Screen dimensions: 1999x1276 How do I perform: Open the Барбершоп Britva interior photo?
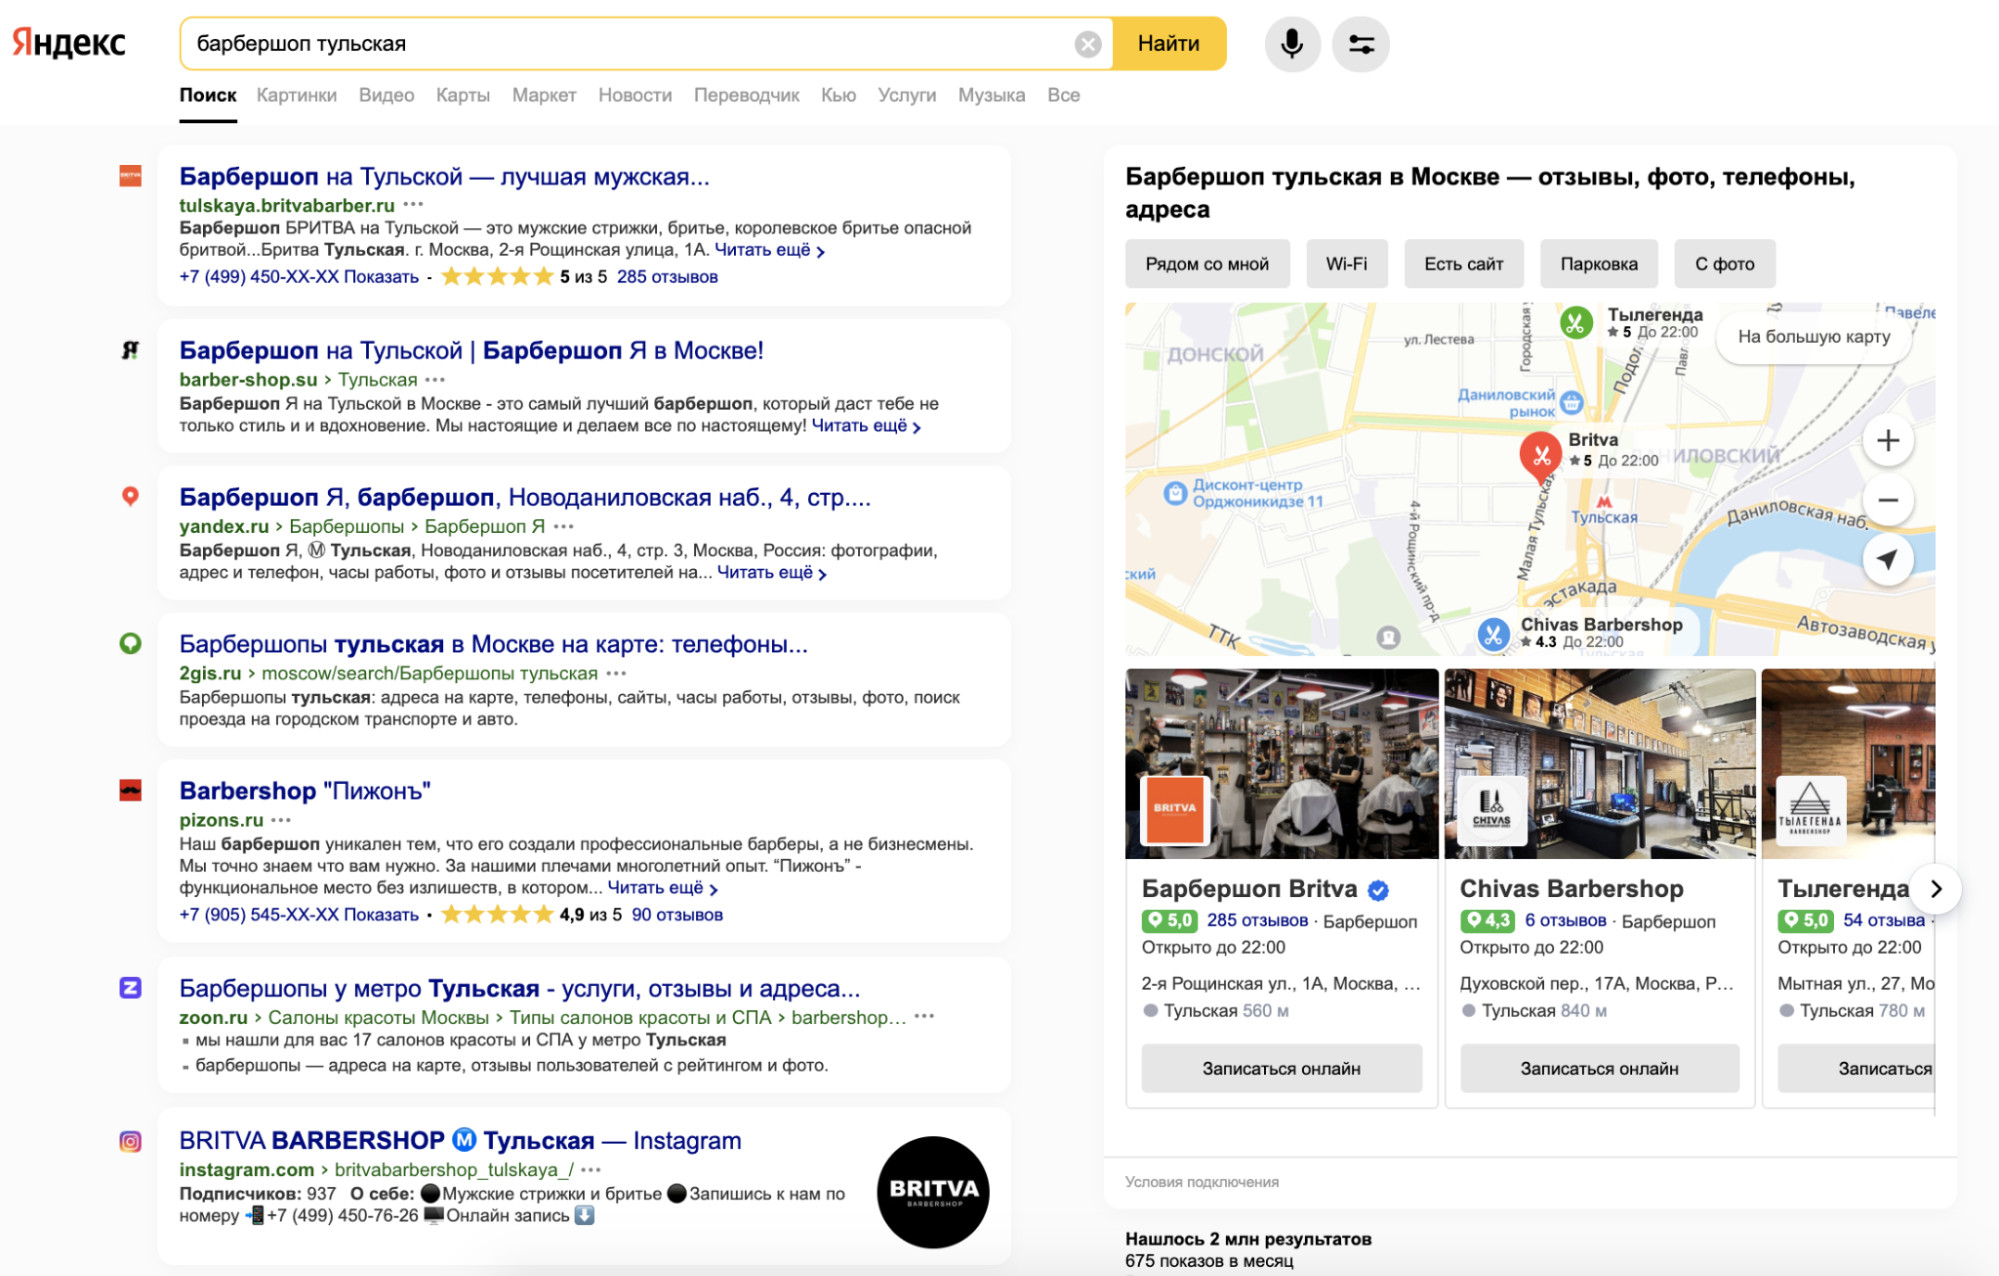[1281, 764]
